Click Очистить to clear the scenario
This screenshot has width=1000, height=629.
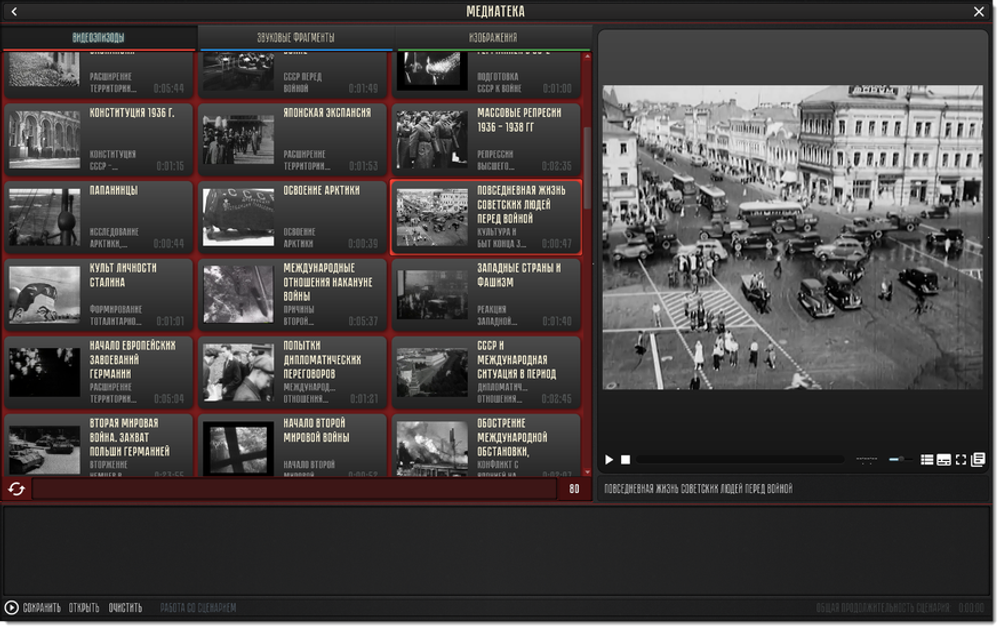125,608
